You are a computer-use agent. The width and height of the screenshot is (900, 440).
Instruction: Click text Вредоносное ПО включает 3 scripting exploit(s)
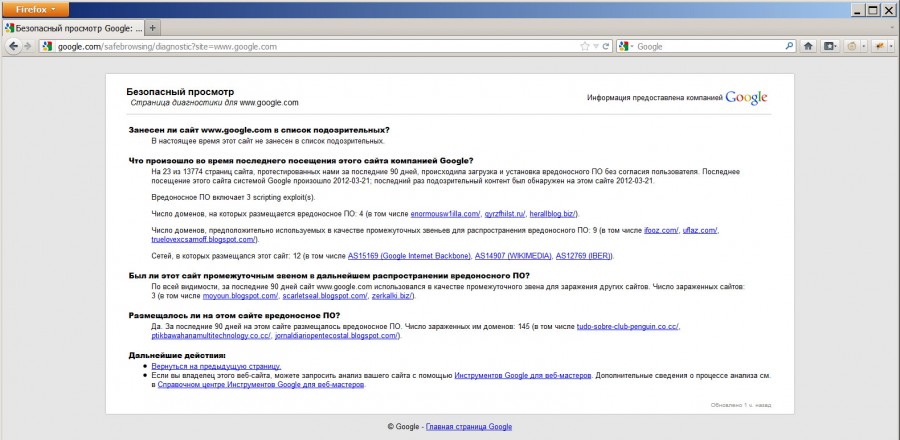tap(234, 197)
